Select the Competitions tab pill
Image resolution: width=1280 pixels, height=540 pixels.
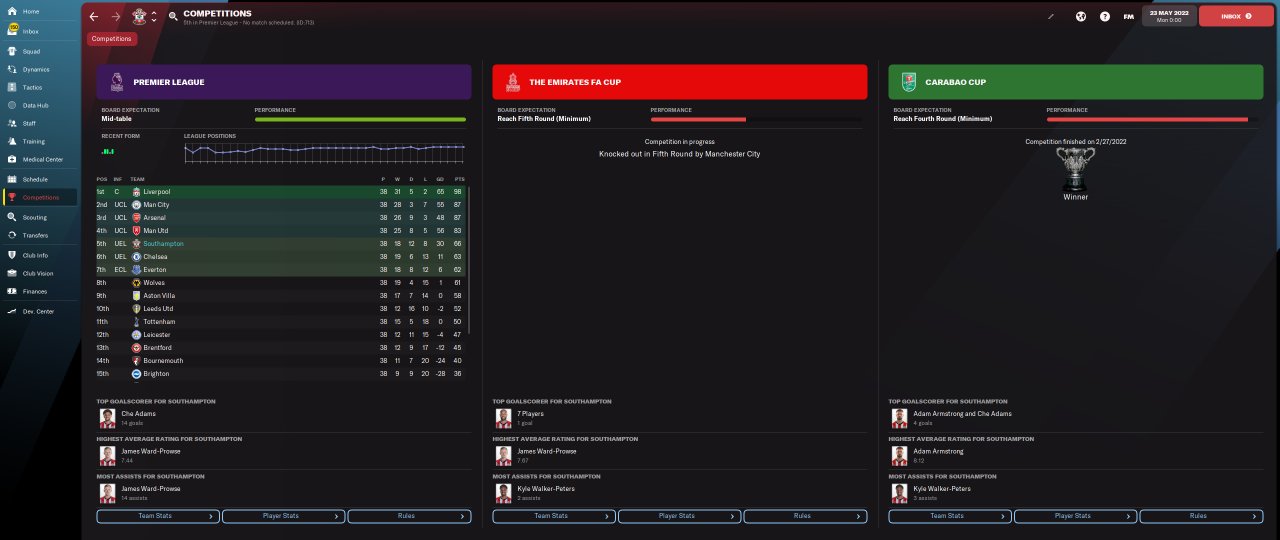click(112, 39)
